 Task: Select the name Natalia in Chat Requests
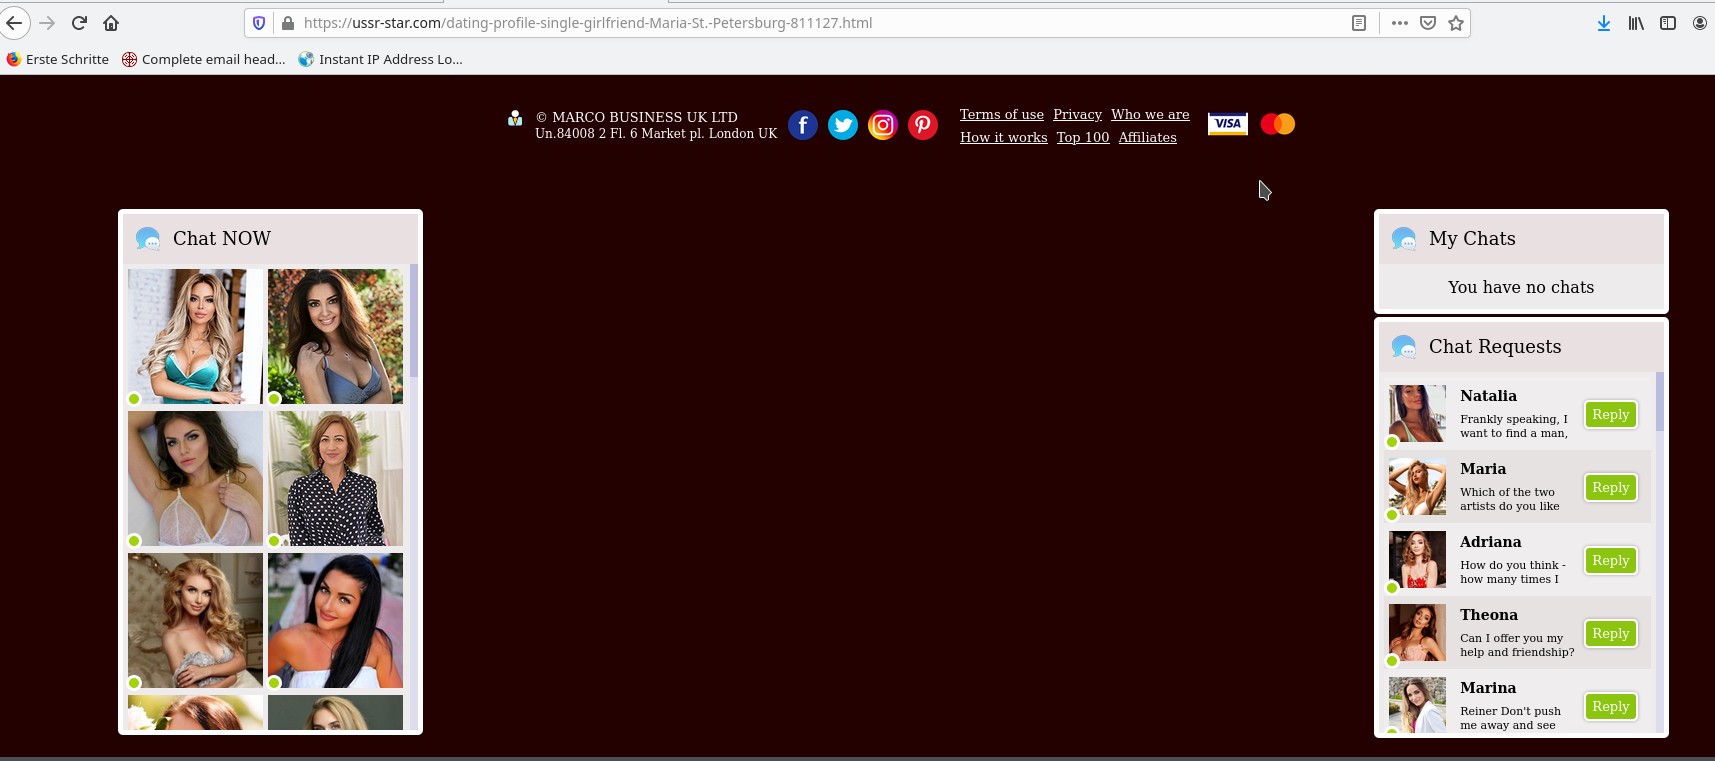pos(1488,396)
